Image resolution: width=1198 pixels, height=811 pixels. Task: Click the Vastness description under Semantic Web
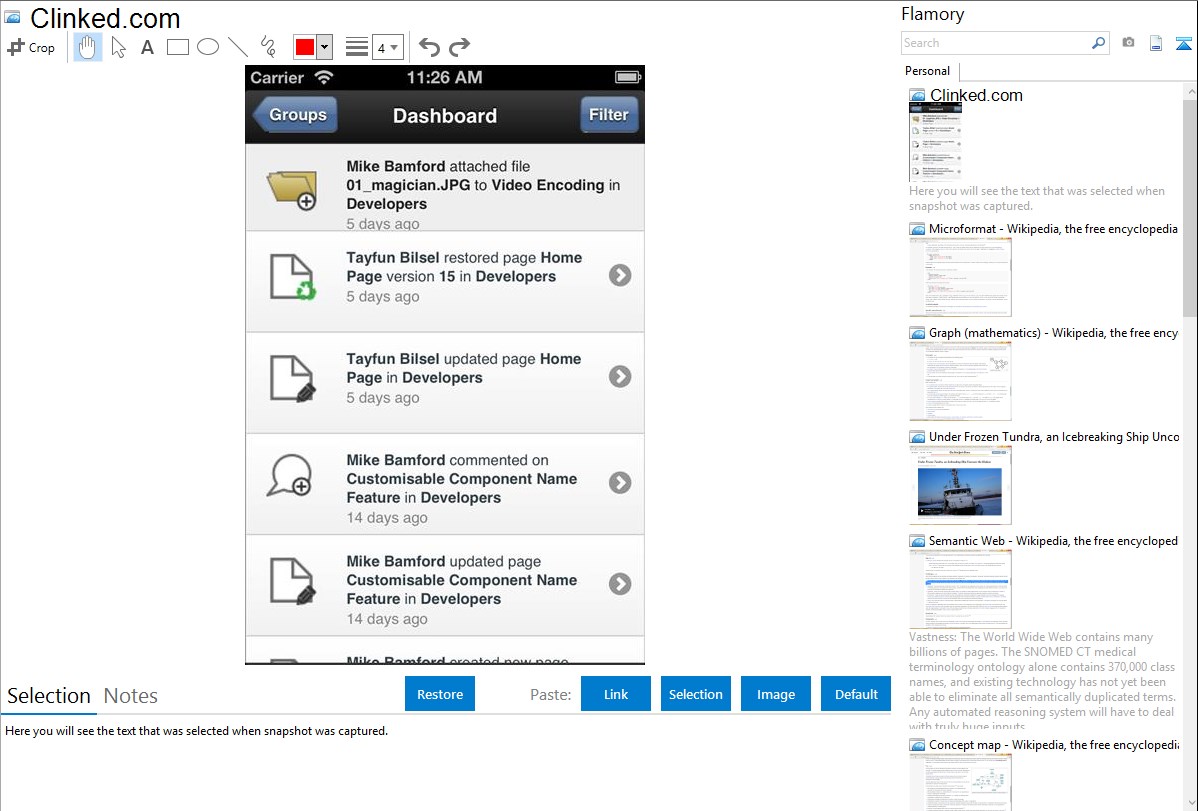pyautogui.click(x=1042, y=681)
